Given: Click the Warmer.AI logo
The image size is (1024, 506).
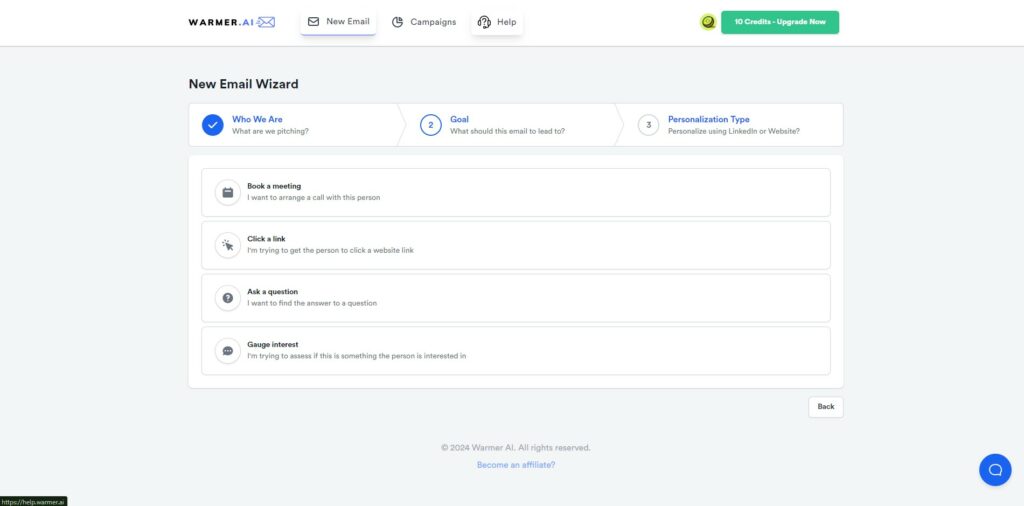Looking at the screenshot, I should coord(231,22).
